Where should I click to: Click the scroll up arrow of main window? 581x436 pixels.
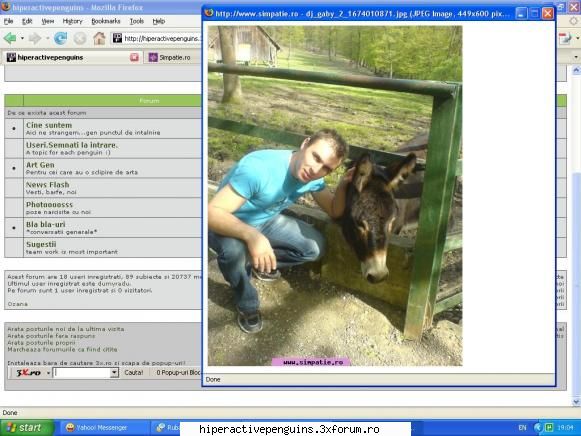tap(576, 70)
